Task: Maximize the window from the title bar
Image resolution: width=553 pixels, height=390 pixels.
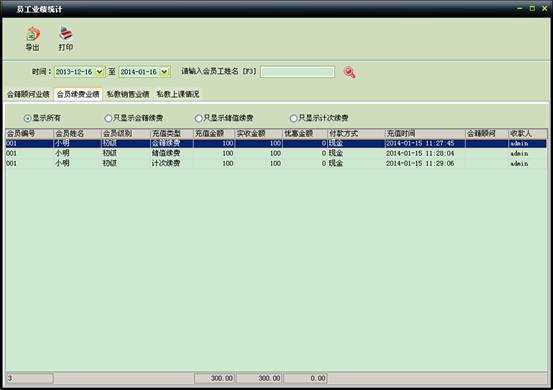Action: coord(532,8)
